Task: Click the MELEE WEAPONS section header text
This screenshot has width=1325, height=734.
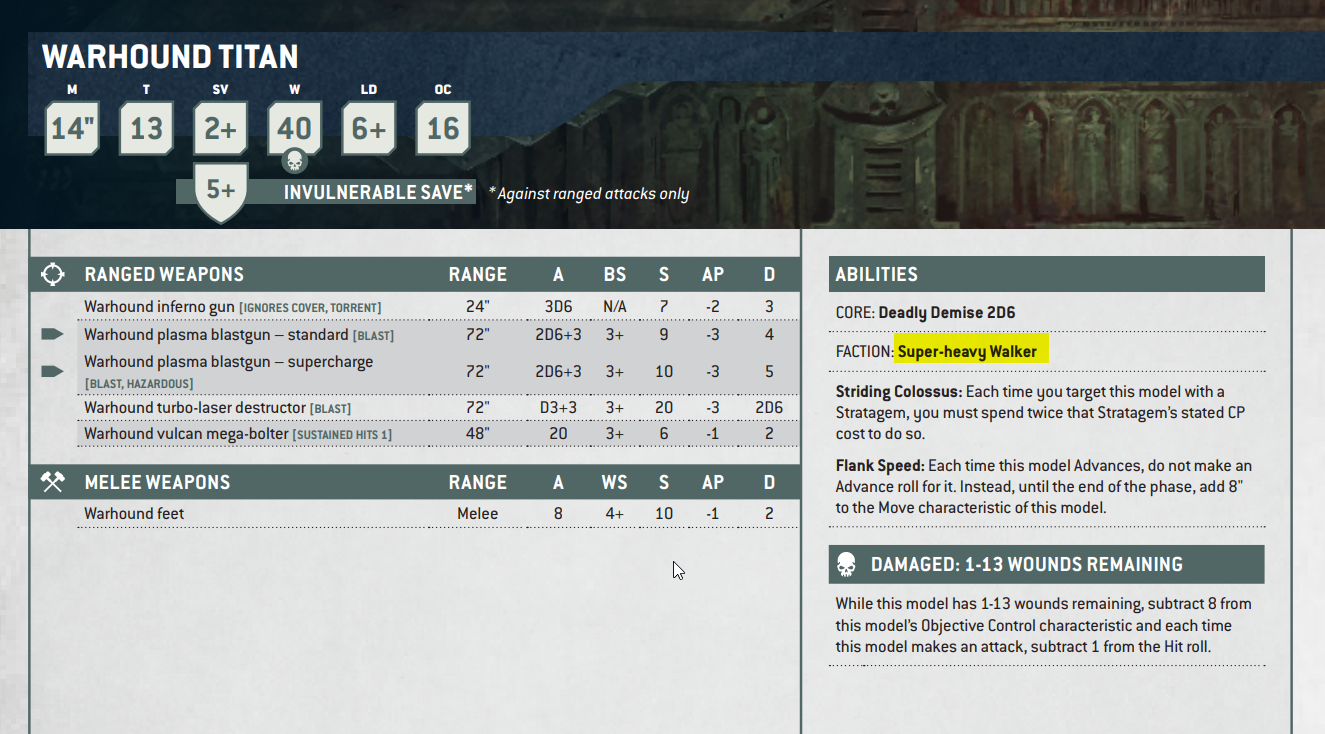Action: click(x=157, y=482)
